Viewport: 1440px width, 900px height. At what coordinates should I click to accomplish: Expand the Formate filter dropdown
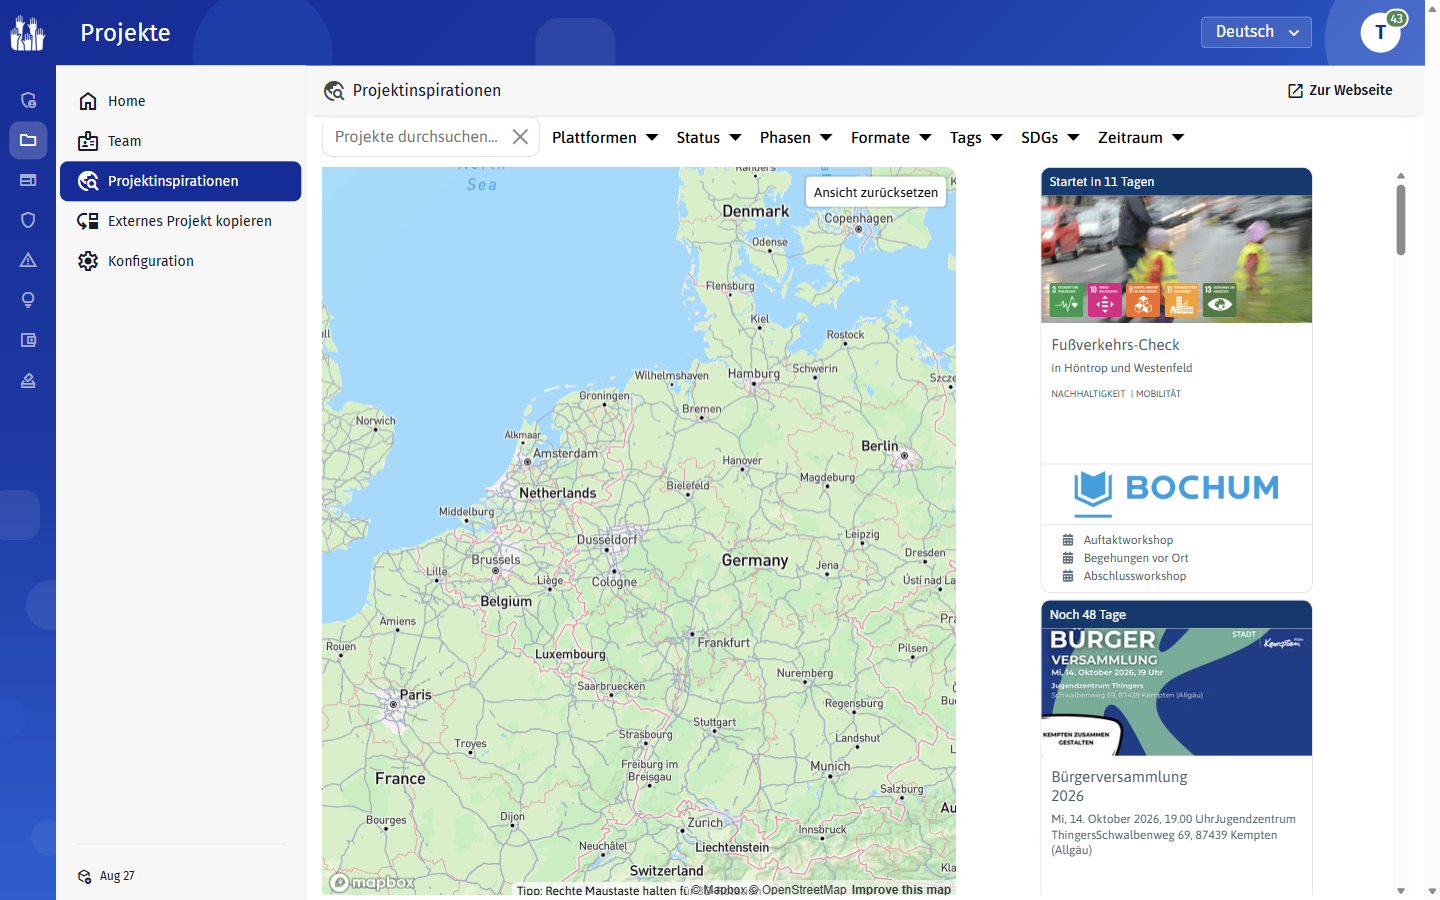(x=891, y=138)
